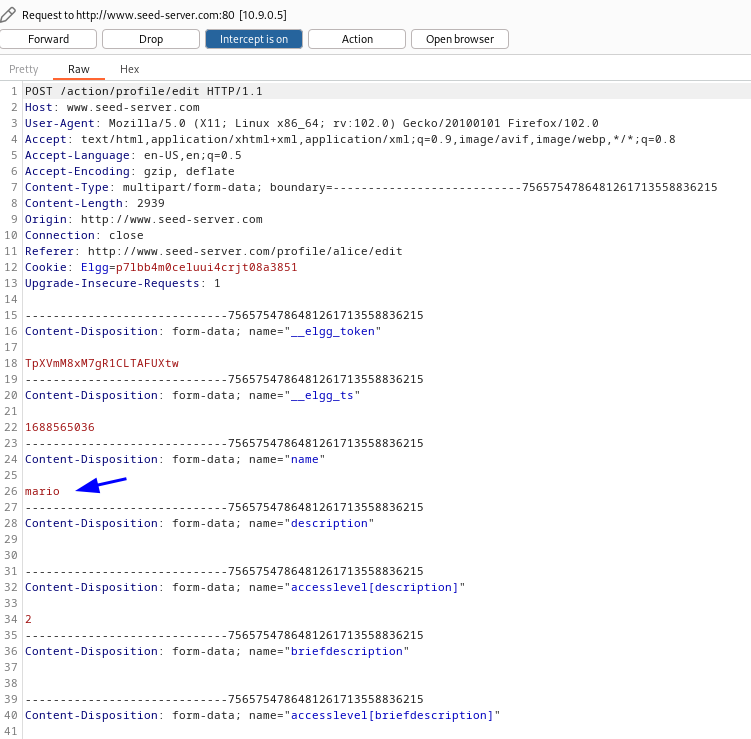Click the Origin header line
The height and width of the screenshot is (739, 751).
[x=144, y=219]
